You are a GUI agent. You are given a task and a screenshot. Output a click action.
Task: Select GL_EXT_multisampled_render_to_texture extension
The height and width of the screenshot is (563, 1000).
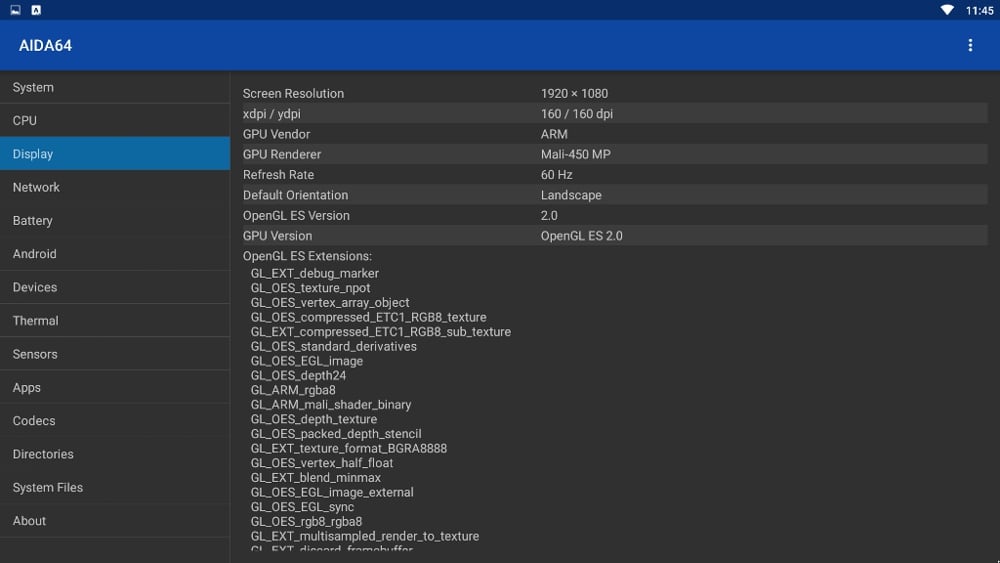pos(365,537)
